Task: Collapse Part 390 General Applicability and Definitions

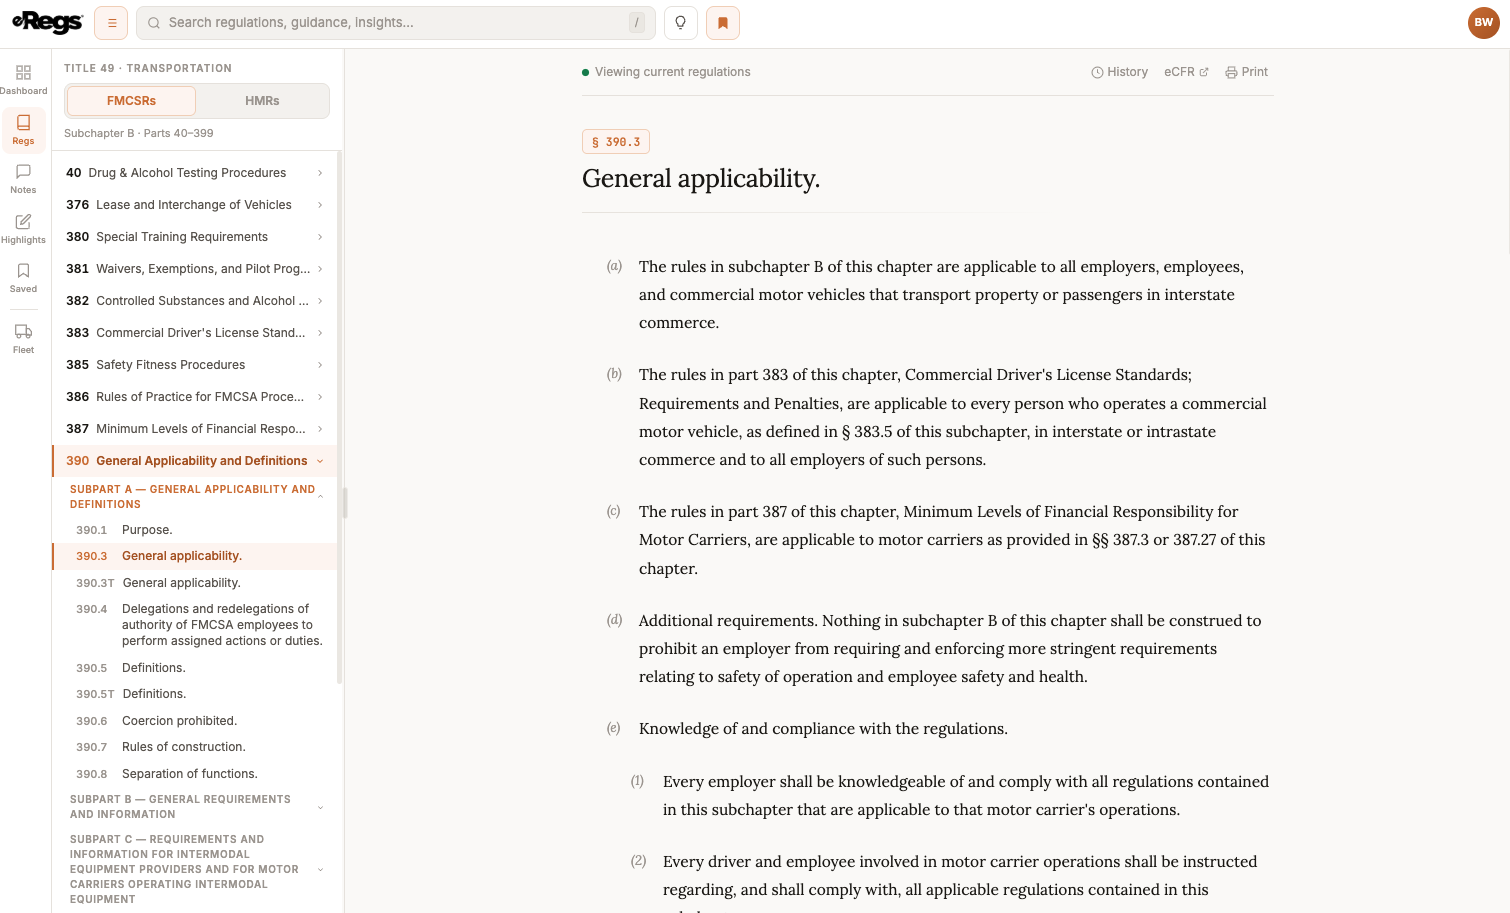Action: [x=194, y=461]
